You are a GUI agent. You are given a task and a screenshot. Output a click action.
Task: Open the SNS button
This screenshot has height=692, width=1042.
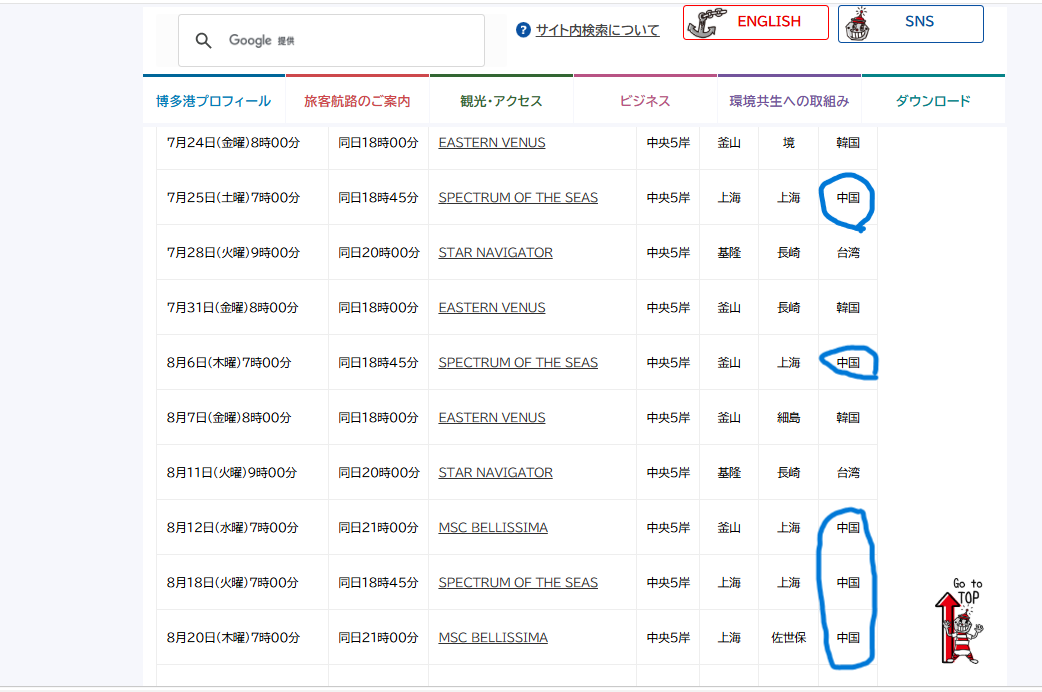coord(910,24)
